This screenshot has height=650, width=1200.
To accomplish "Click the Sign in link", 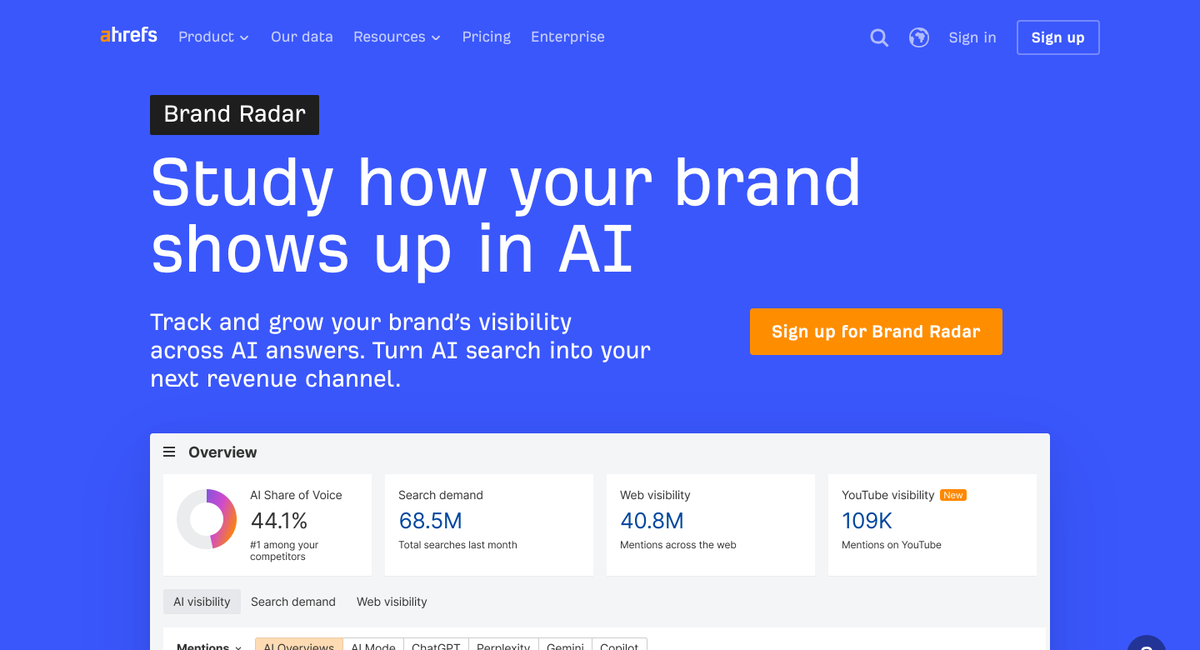I will [x=972, y=38].
